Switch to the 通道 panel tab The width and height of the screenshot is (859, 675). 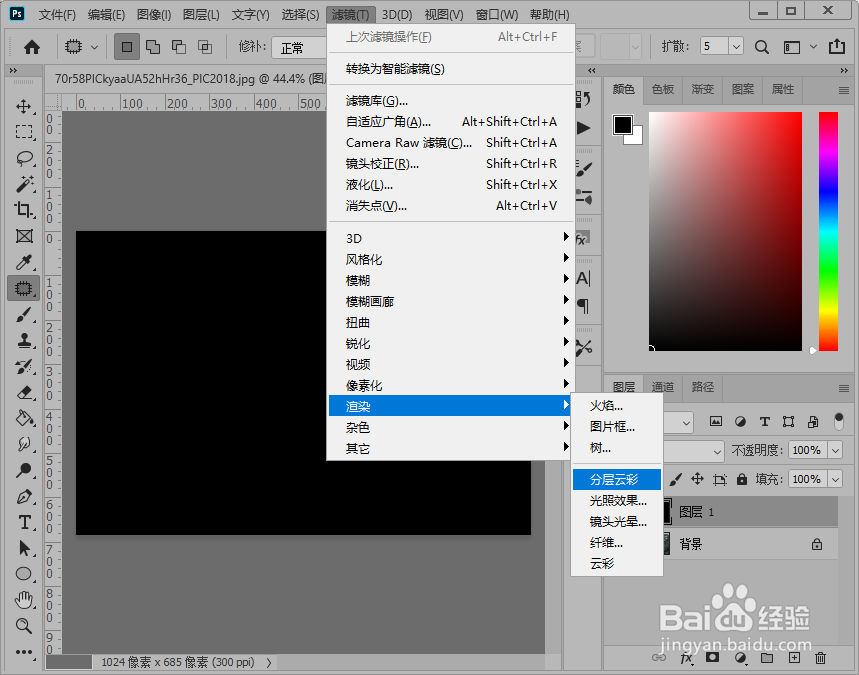tap(662, 387)
